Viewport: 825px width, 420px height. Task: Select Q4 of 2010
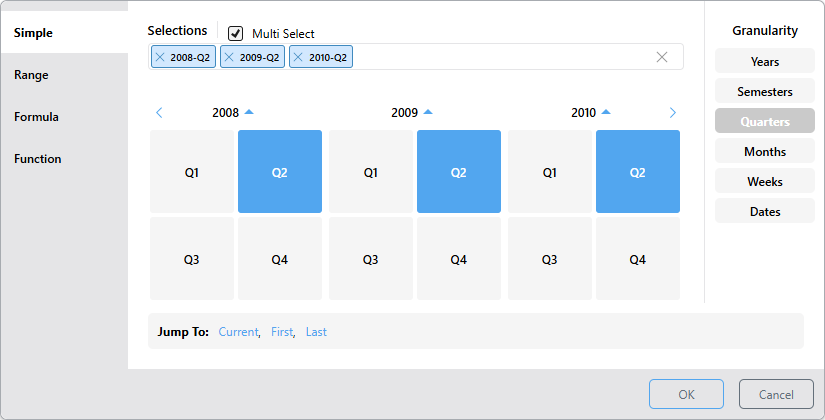(637, 259)
